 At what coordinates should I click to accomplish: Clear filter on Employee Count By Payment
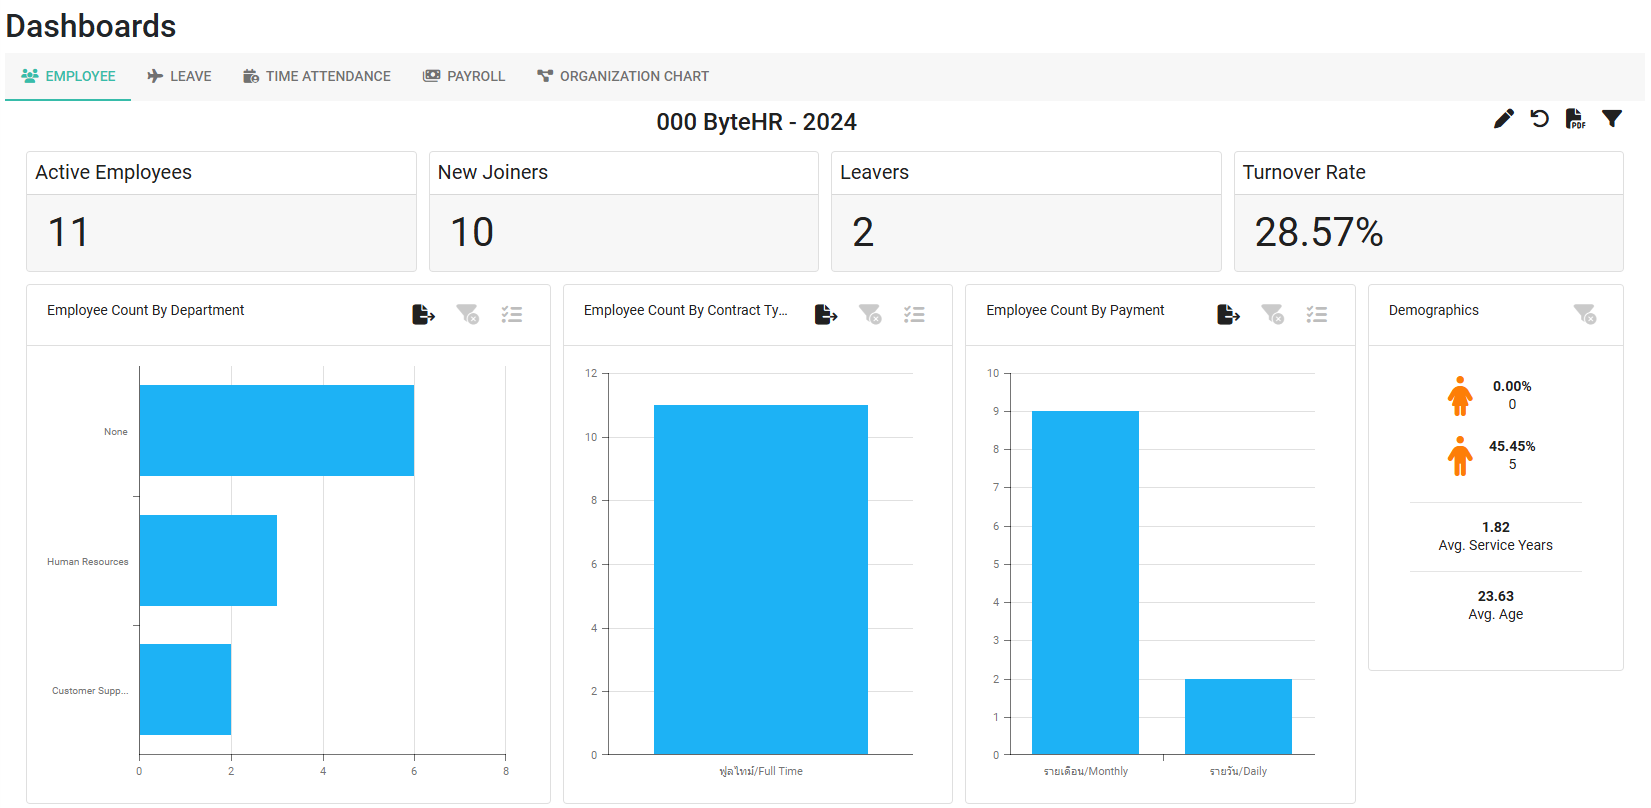1273,315
